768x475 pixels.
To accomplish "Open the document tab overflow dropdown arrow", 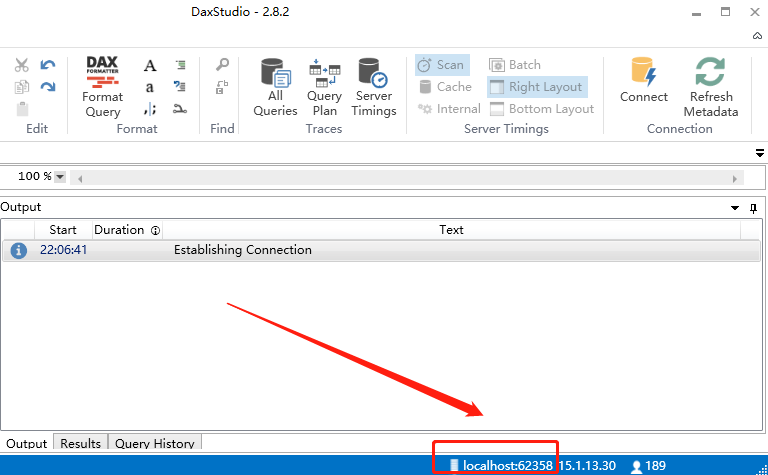I will 760,153.
